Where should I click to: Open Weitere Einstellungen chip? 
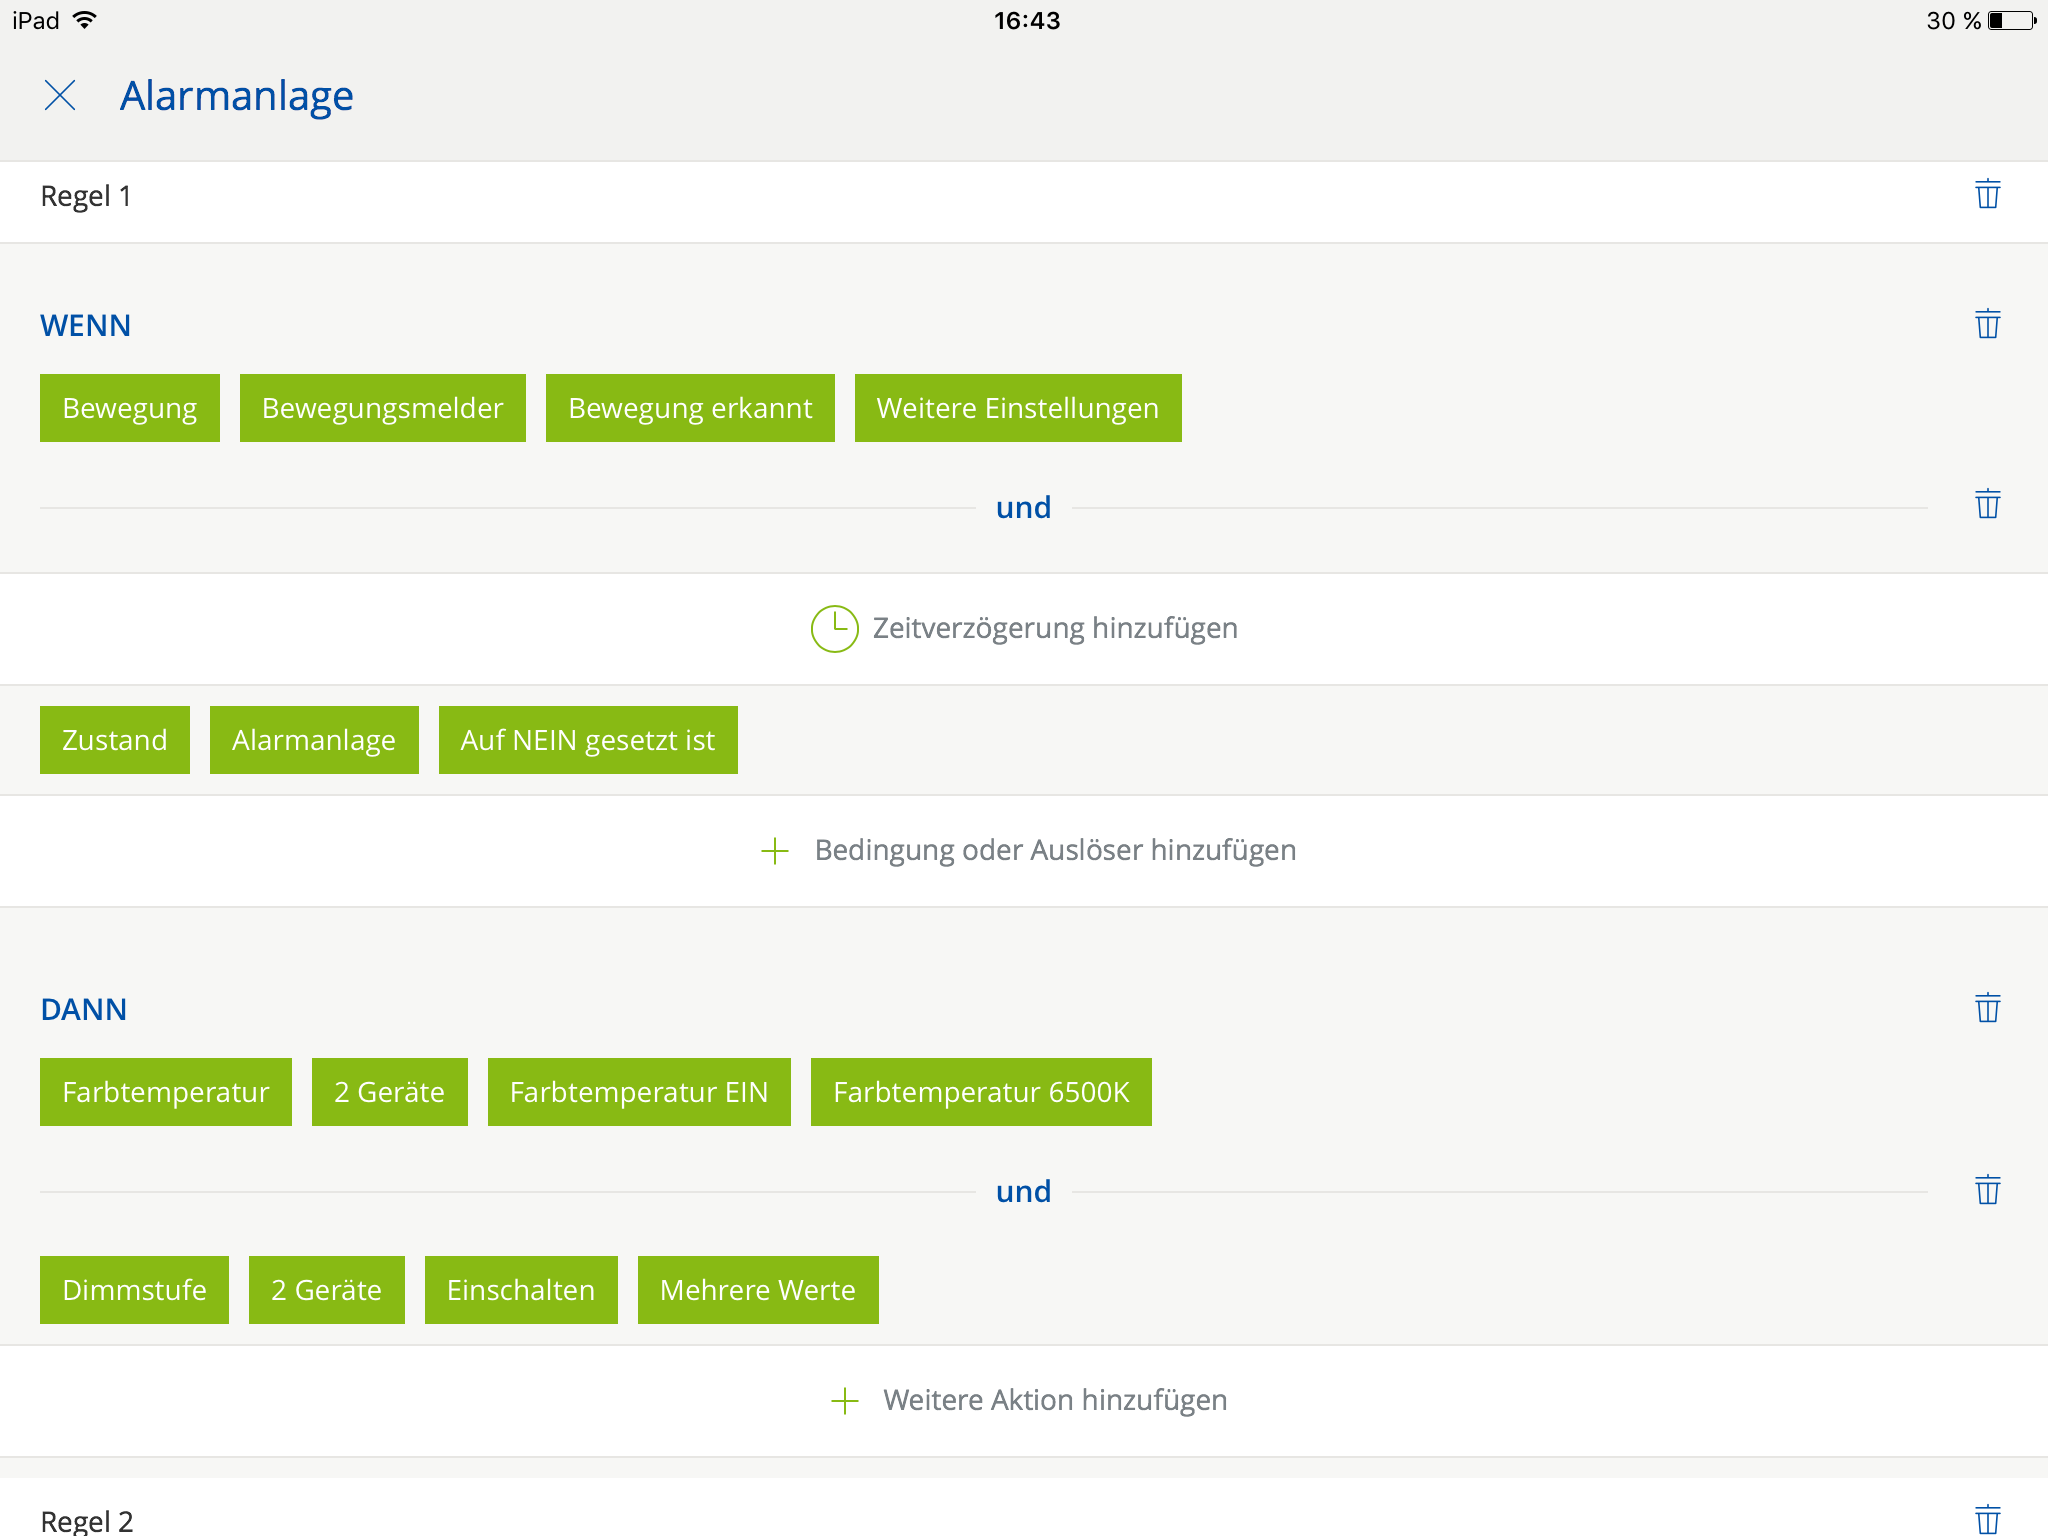pyautogui.click(x=1017, y=408)
